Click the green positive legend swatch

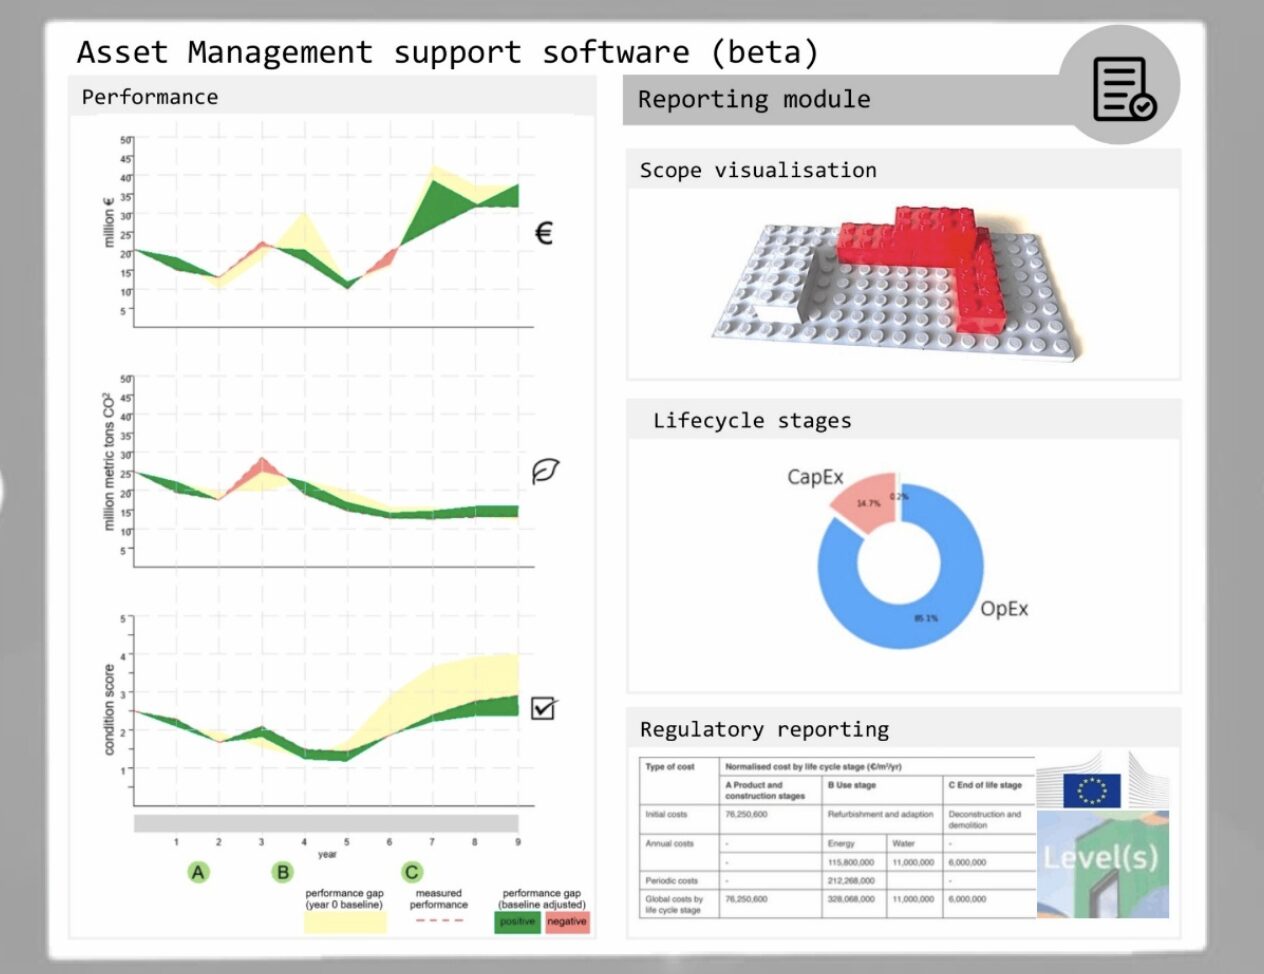517,922
